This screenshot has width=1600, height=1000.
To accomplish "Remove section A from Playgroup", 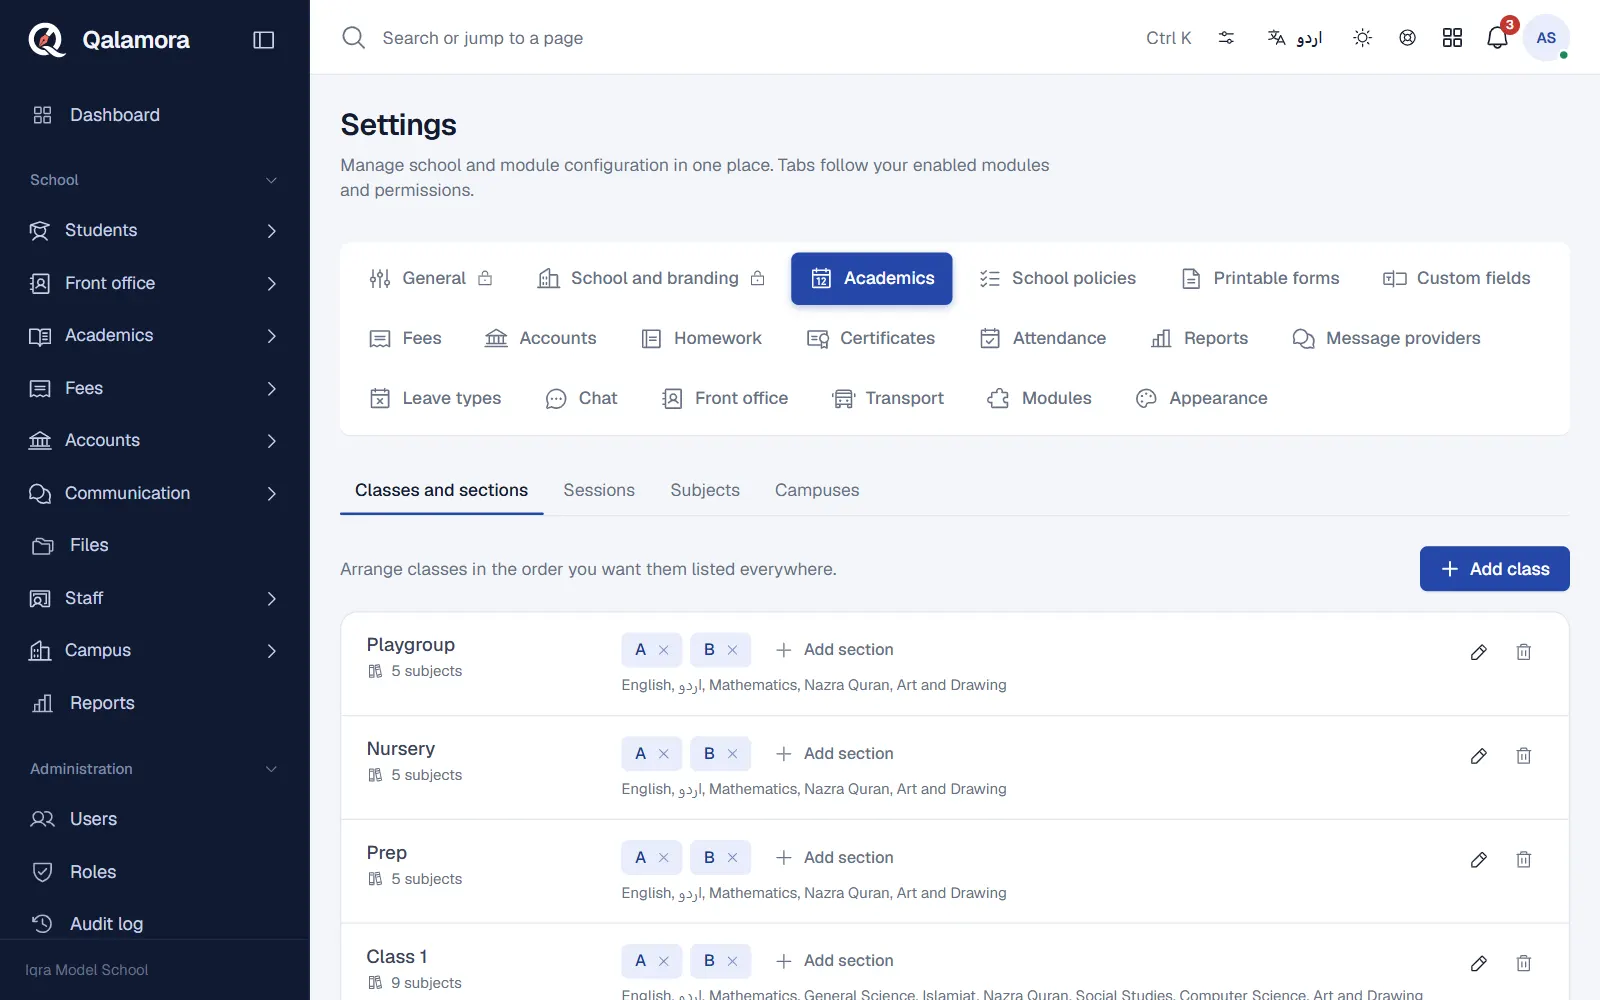I will click(663, 650).
